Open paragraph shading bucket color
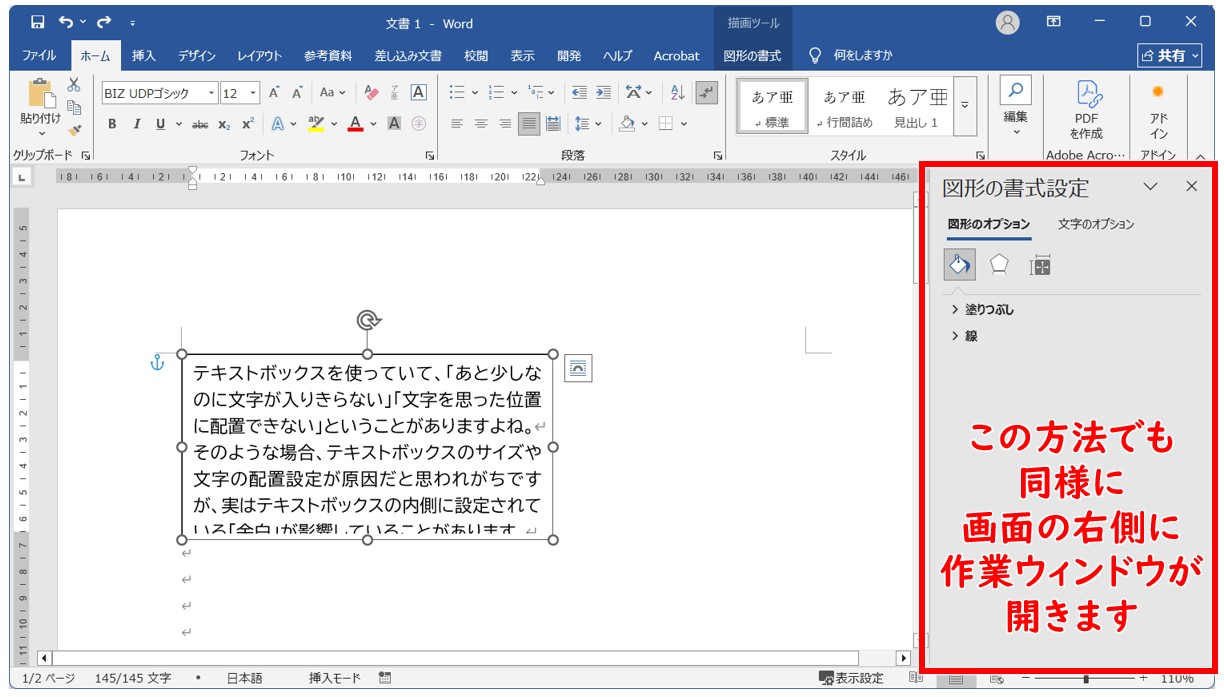 tap(627, 124)
